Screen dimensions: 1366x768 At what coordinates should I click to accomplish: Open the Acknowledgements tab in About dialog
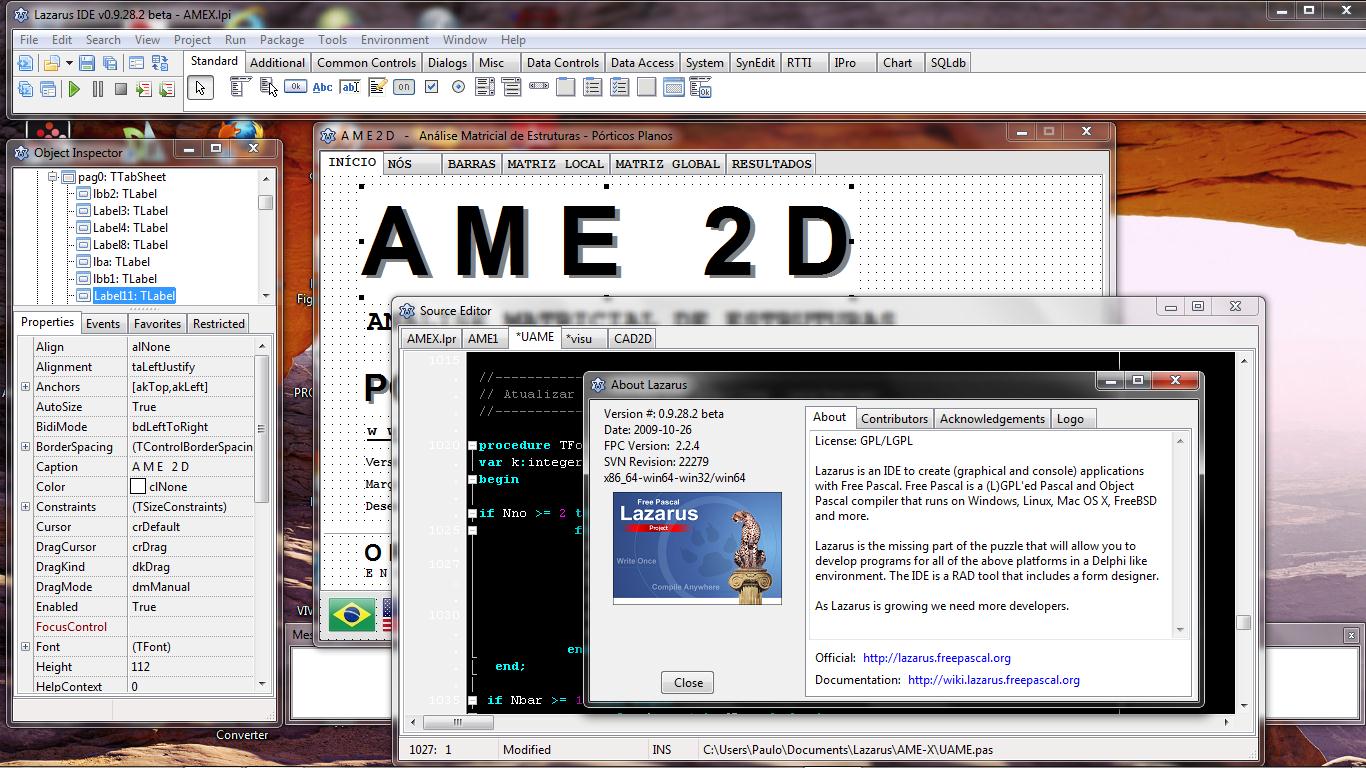[992, 419]
